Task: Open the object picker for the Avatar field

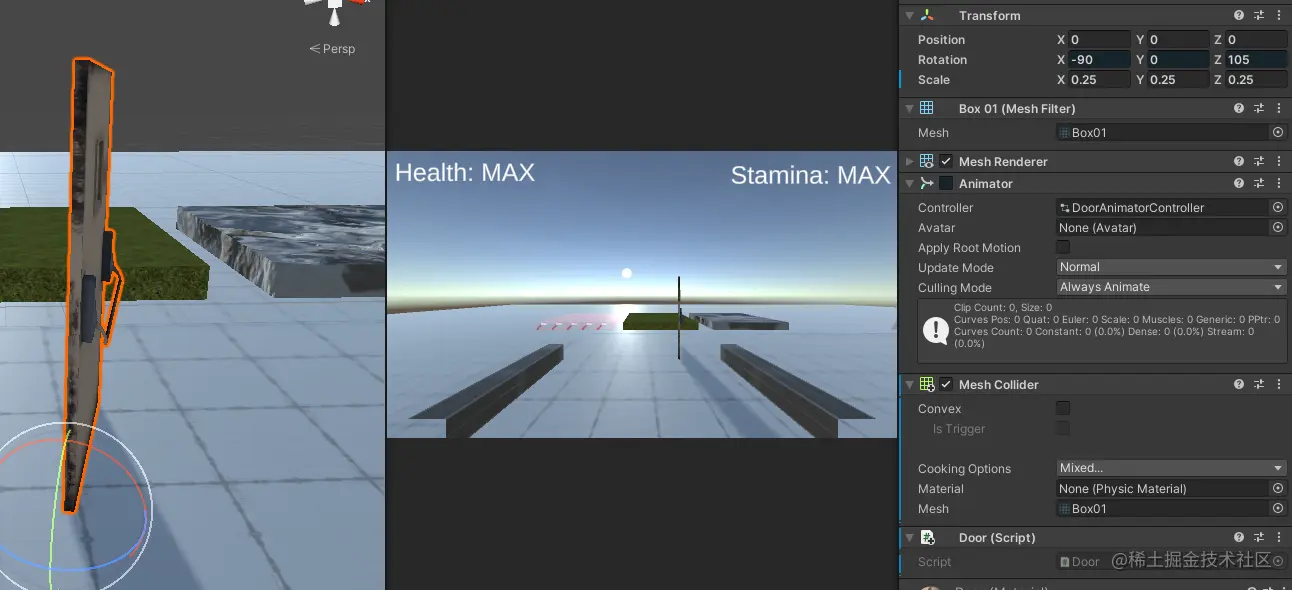Action: (1278, 227)
